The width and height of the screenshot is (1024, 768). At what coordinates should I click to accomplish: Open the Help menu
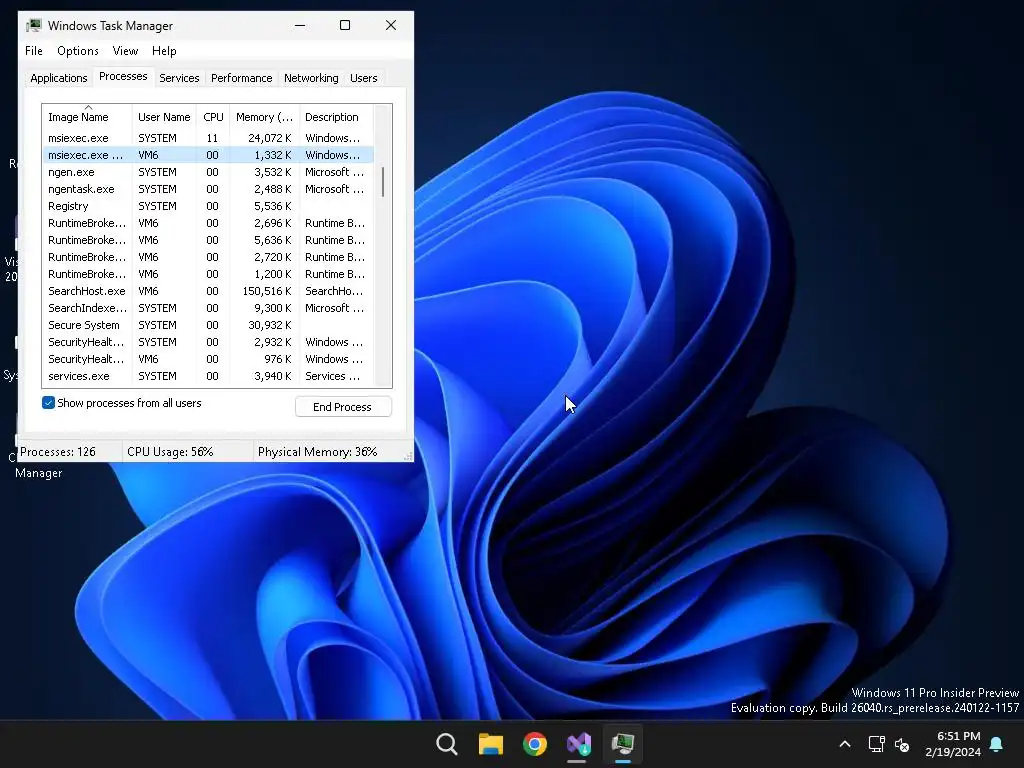(164, 51)
